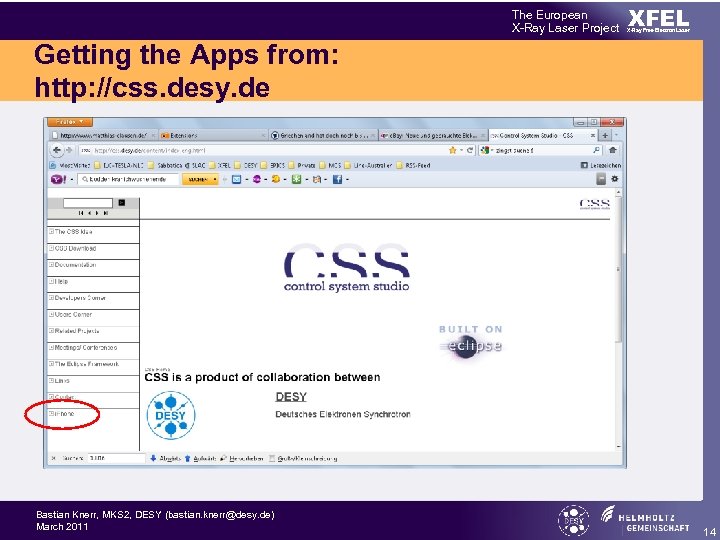Click the Yahoo logo in the toolbar
This screenshot has width=720, height=540.
coord(58,180)
